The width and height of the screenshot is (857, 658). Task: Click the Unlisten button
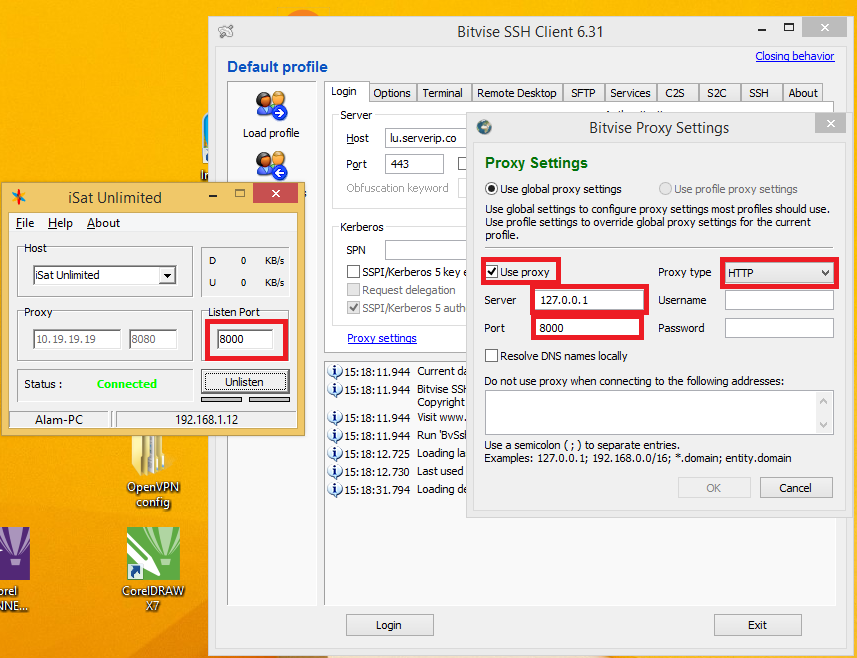(245, 381)
